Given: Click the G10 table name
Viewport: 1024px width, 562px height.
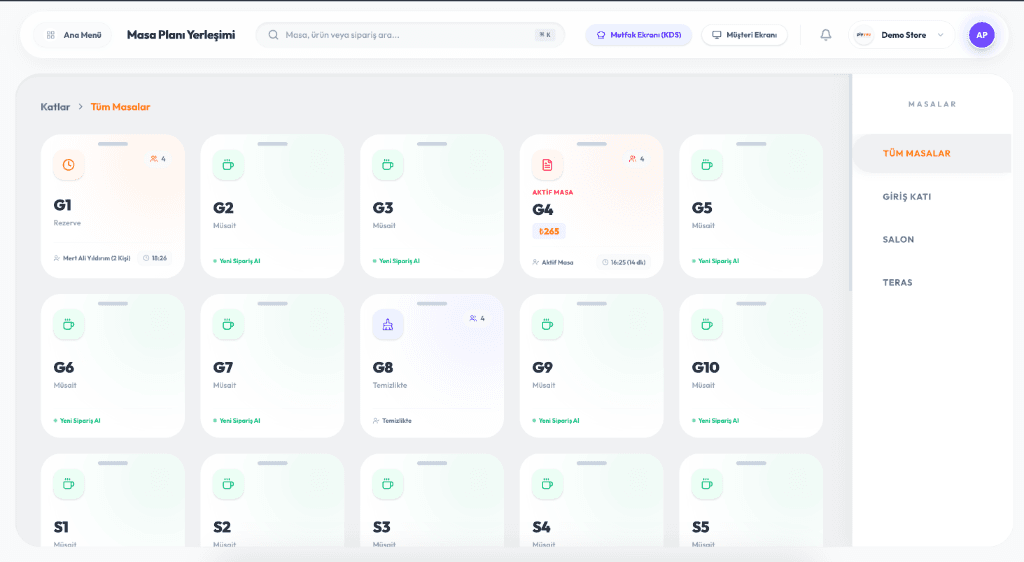Looking at the screenshot, I should click(x=705, y=367).
